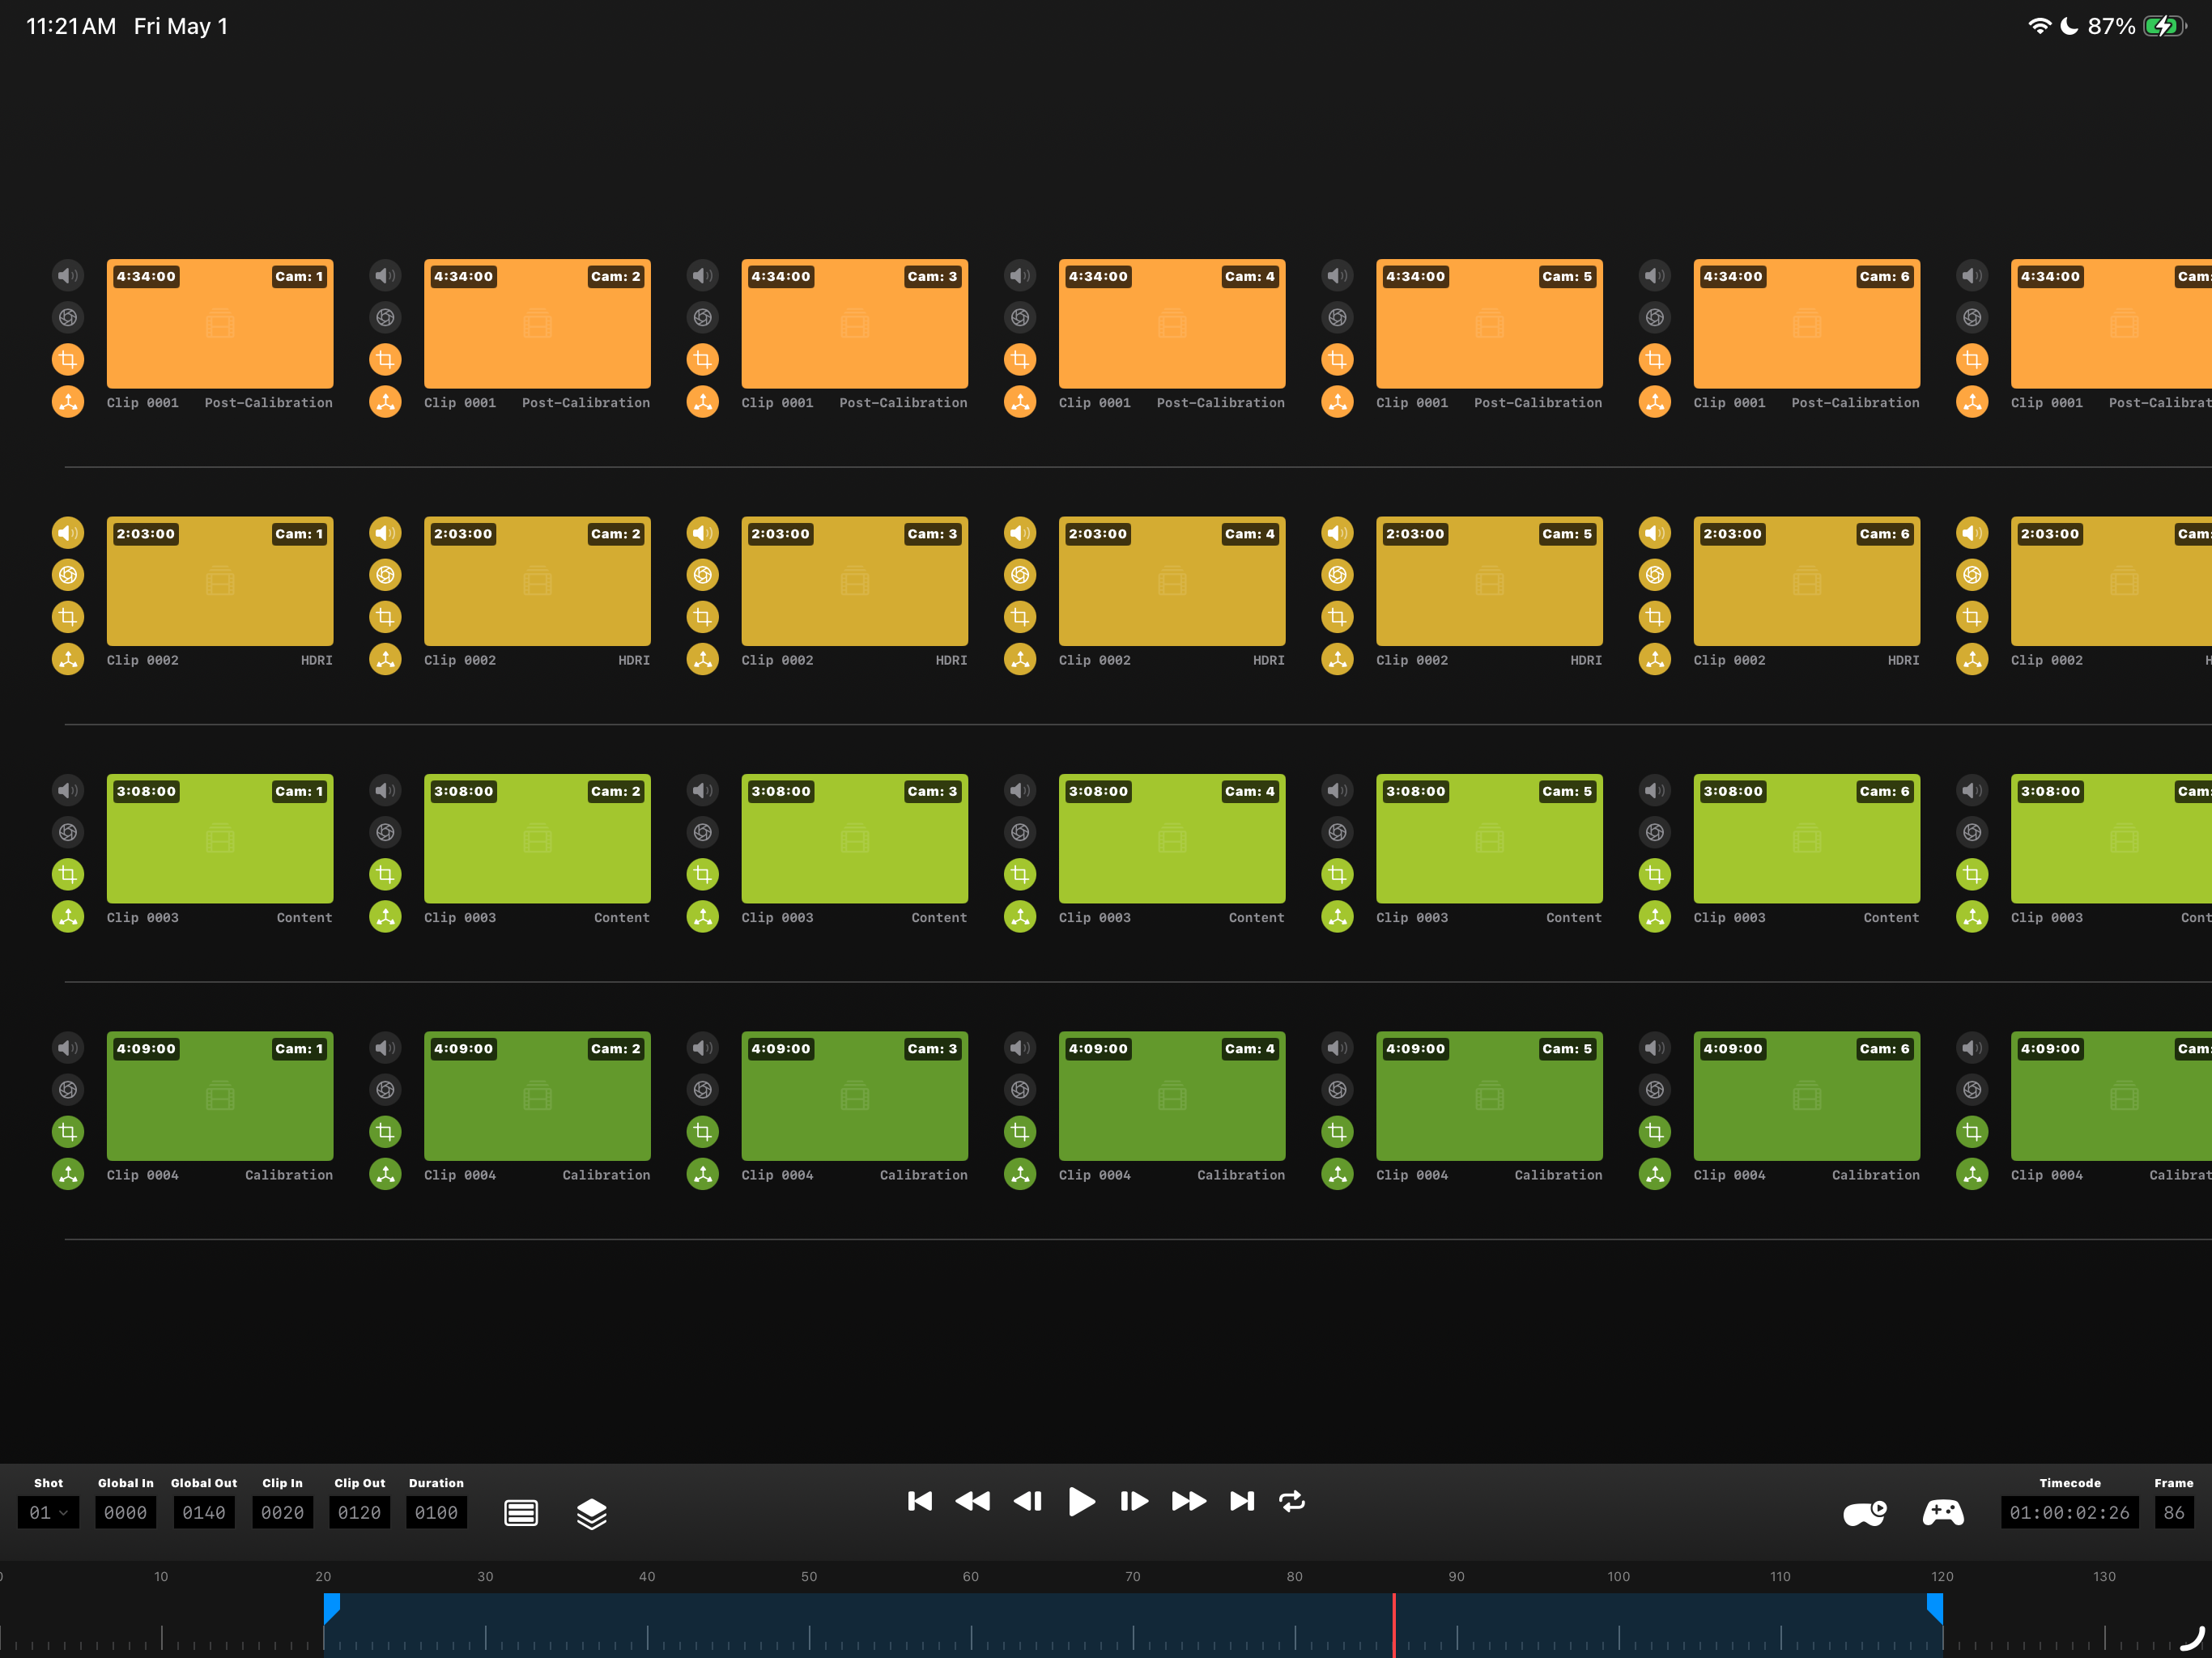2212x1658 pixels.
Task: Select the Clip 0001 Post-Calibration Cam 2 thumbnail
Action: pos(537,324)
